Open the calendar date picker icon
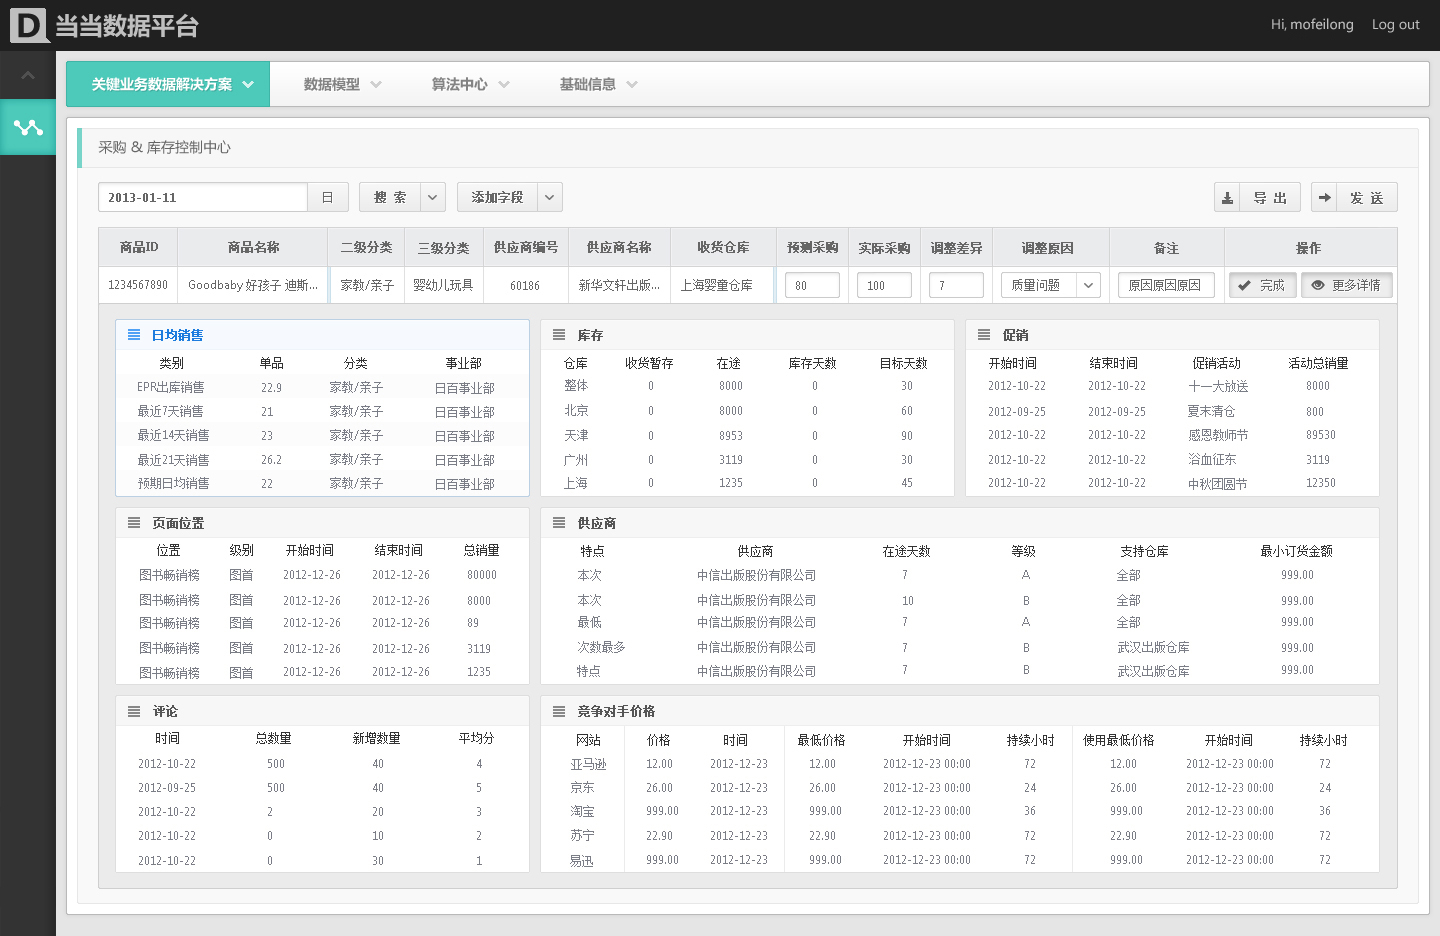Viewport: 1440px width, 936px height. pyautogui.click(x=327, y=197)
